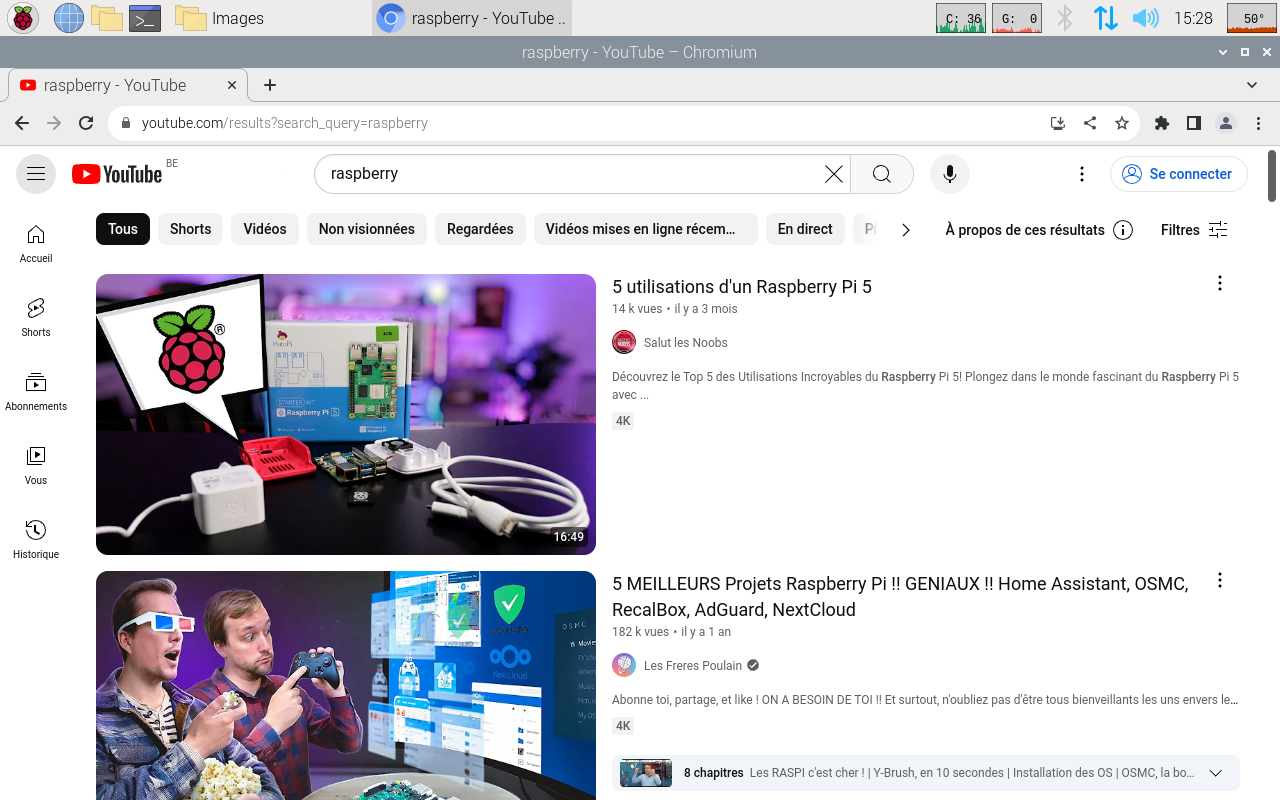Open the Filtres panel
Screen dimensions: 1280x800
[1194, 230]
